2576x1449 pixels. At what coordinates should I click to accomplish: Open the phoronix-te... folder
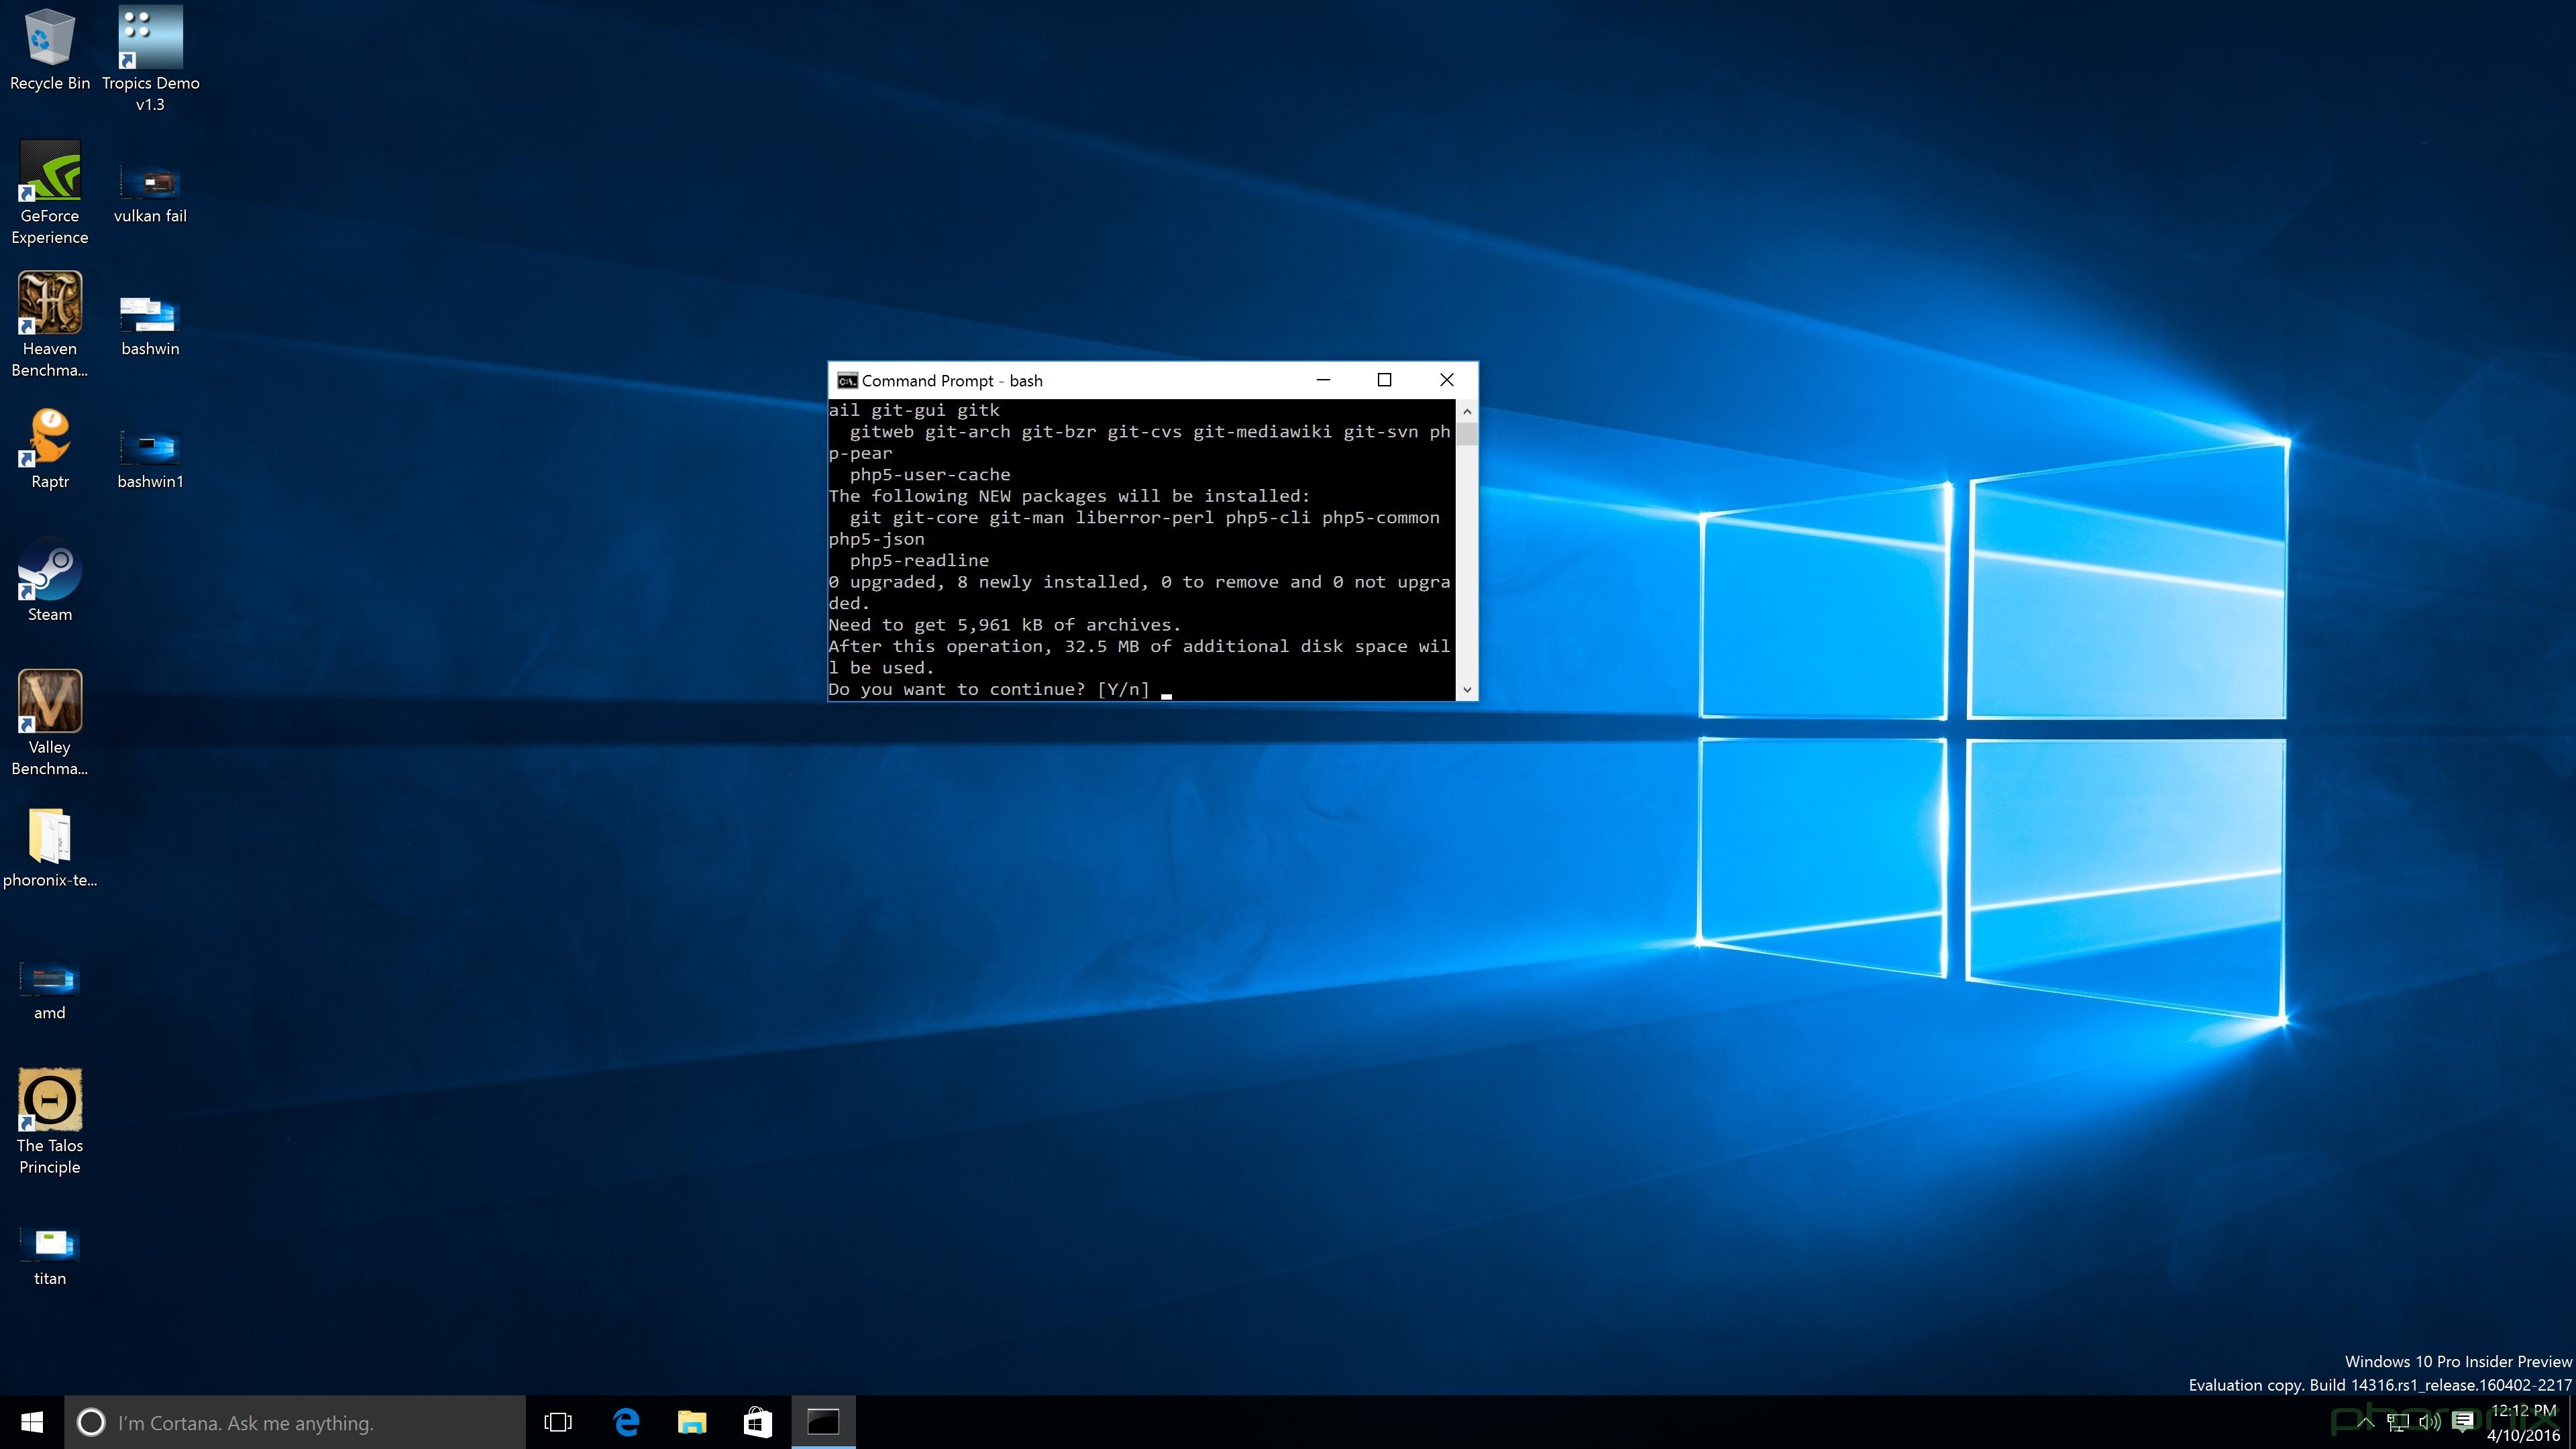[x=49, y=836]
